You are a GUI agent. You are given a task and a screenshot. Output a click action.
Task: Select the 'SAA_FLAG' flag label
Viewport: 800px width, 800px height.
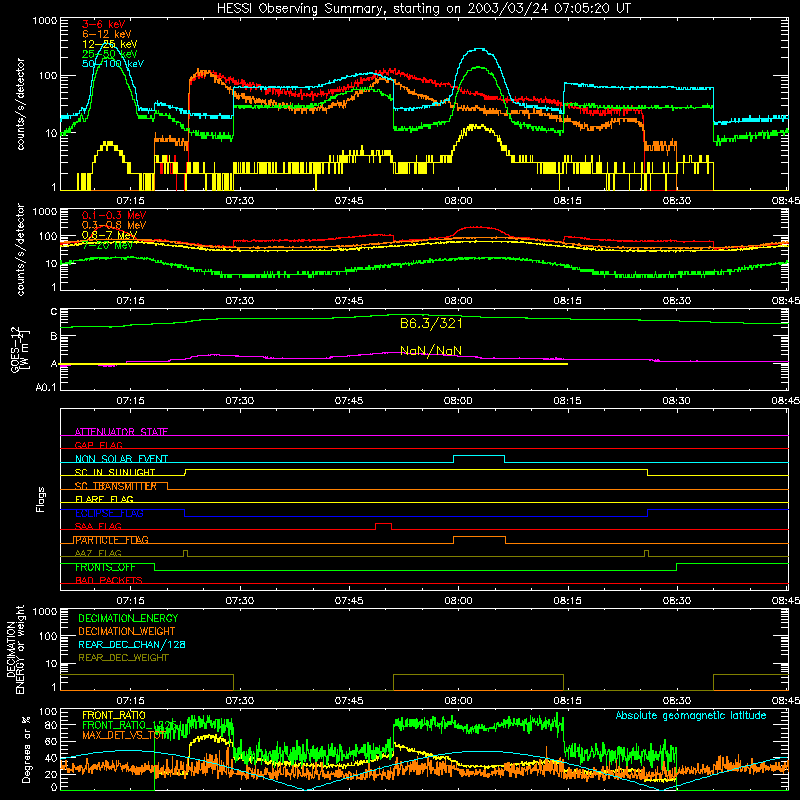(98, 526)
